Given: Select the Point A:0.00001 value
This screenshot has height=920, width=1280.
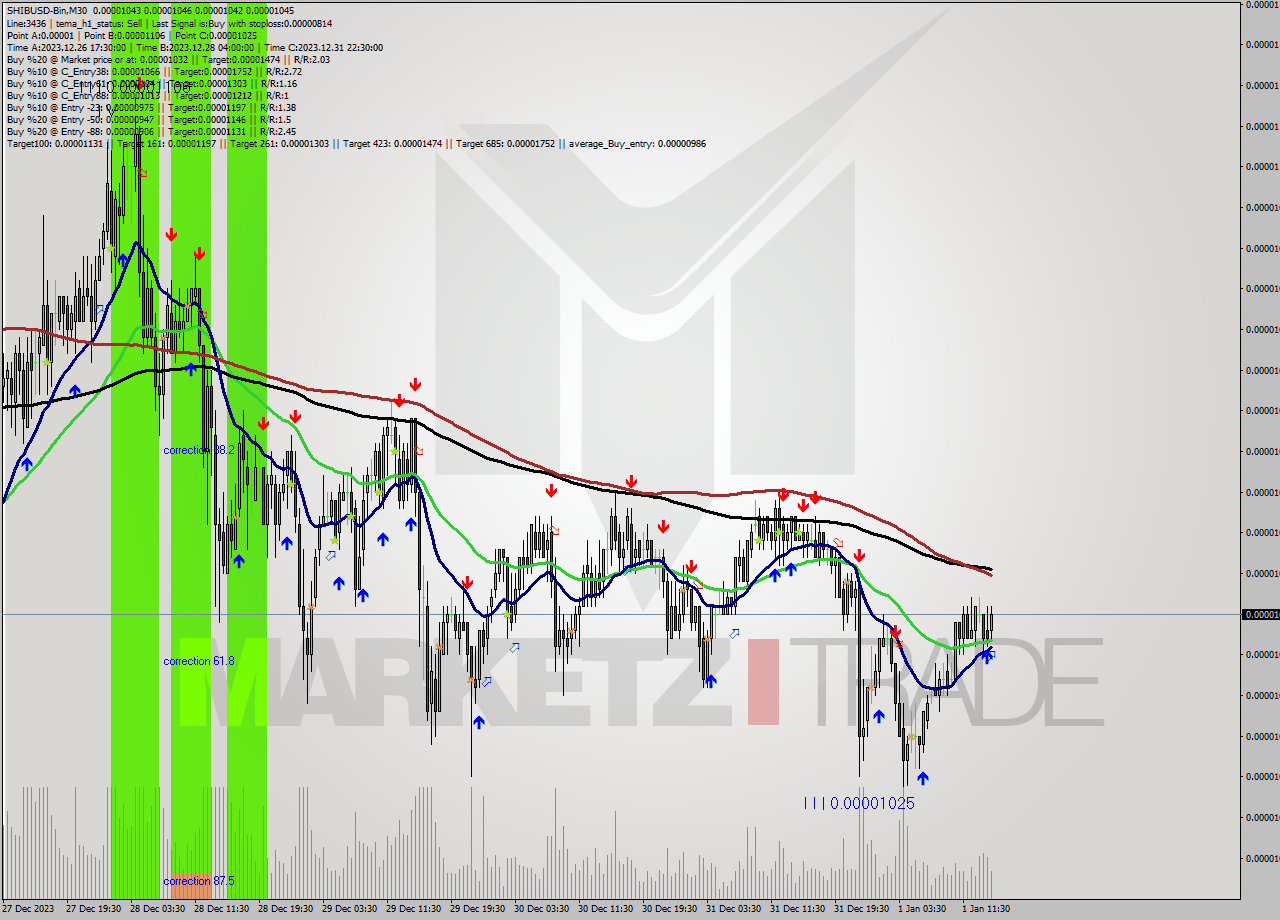Looking at the screenshot, I should 38,35.
